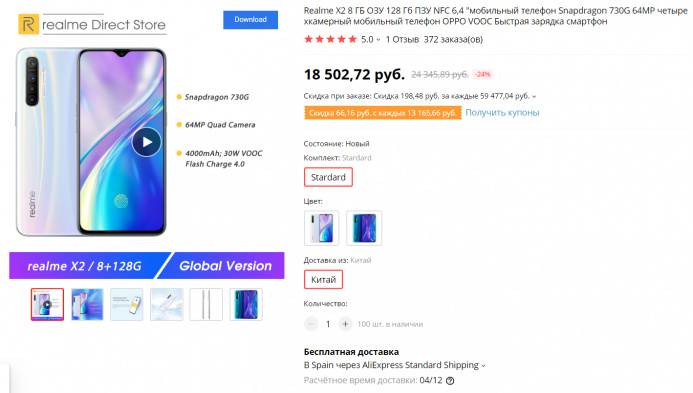Open the 1 Отзыв reviews link
Screen dimensions: 693x393
[402, 39]
